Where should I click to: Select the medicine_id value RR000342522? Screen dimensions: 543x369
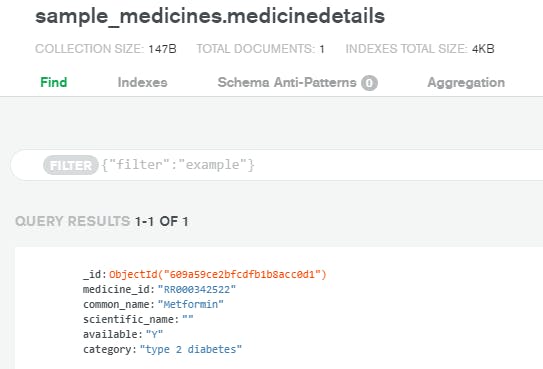pos(196,289)
